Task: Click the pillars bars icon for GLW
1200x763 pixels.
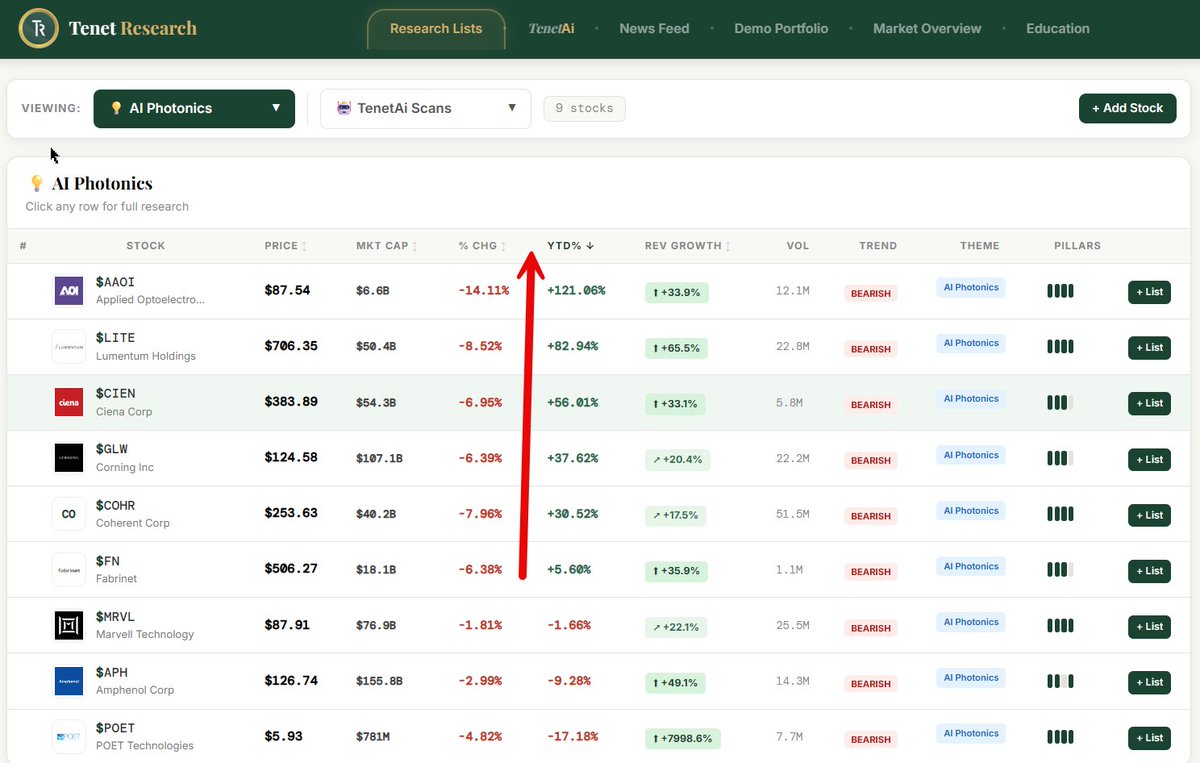Action: tap(1060, 458)
